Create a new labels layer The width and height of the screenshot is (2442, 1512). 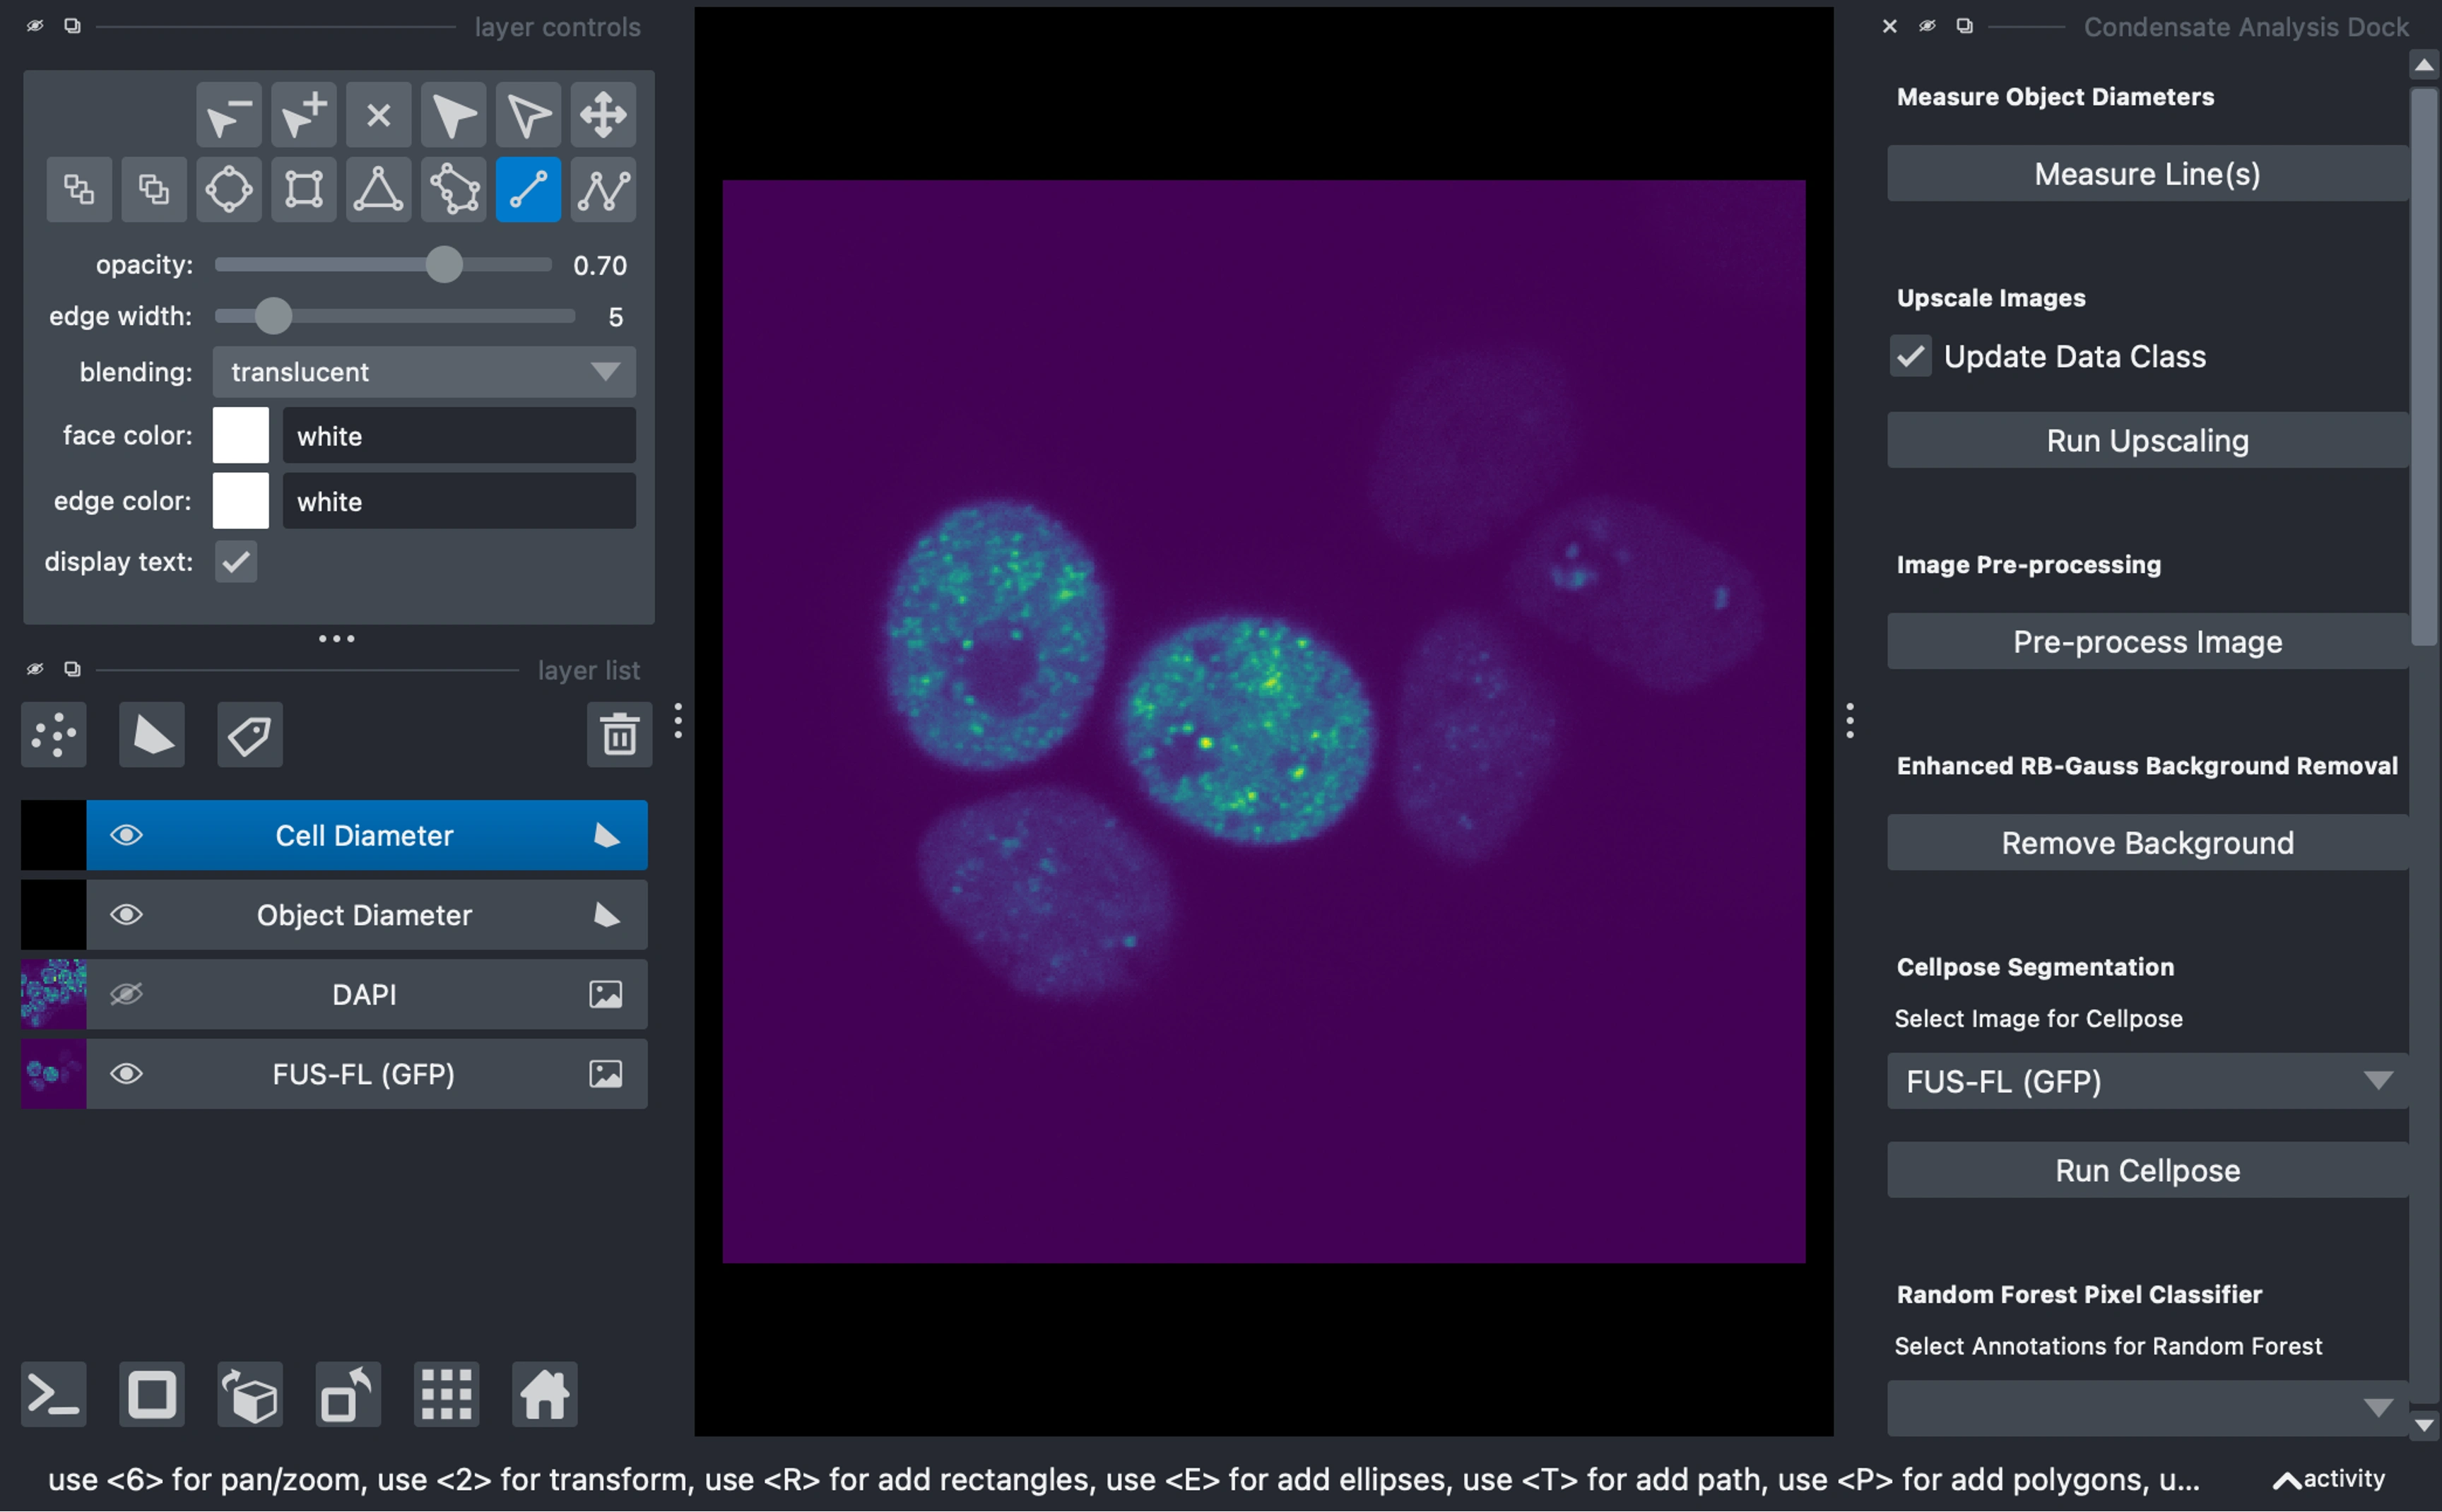click(250, 735)
